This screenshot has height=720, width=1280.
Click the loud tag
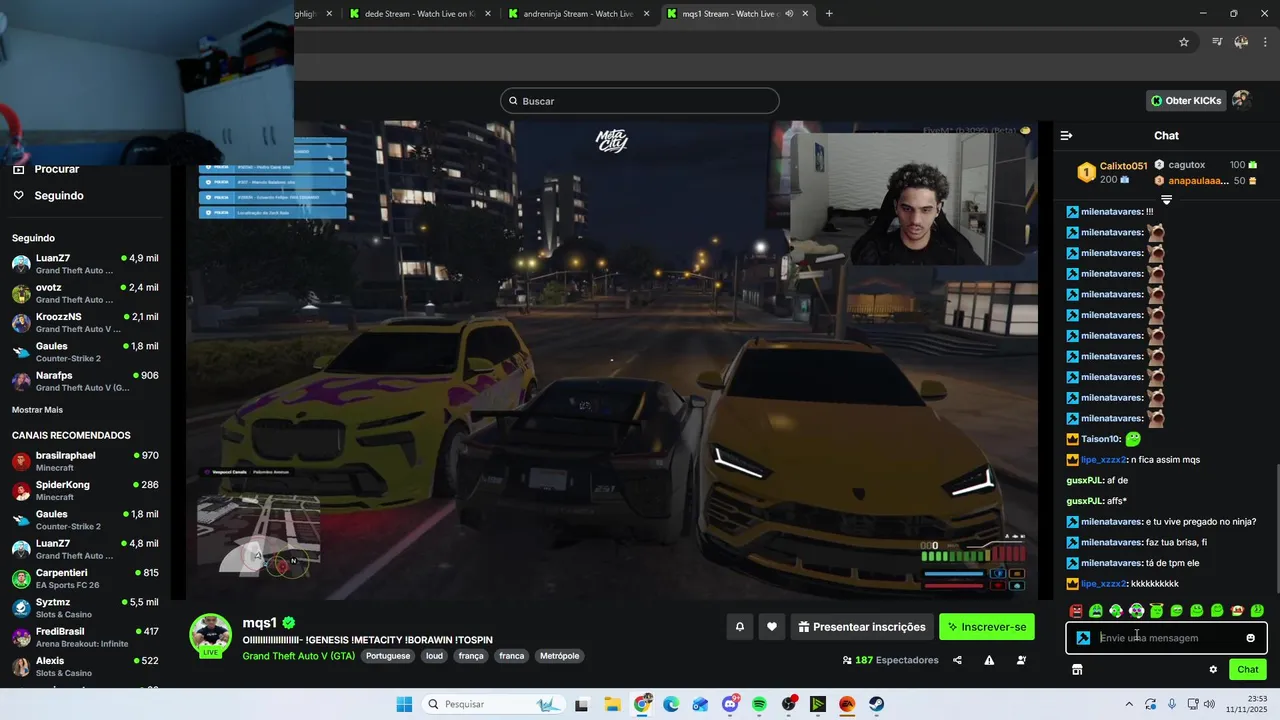[x=434, y=656]
